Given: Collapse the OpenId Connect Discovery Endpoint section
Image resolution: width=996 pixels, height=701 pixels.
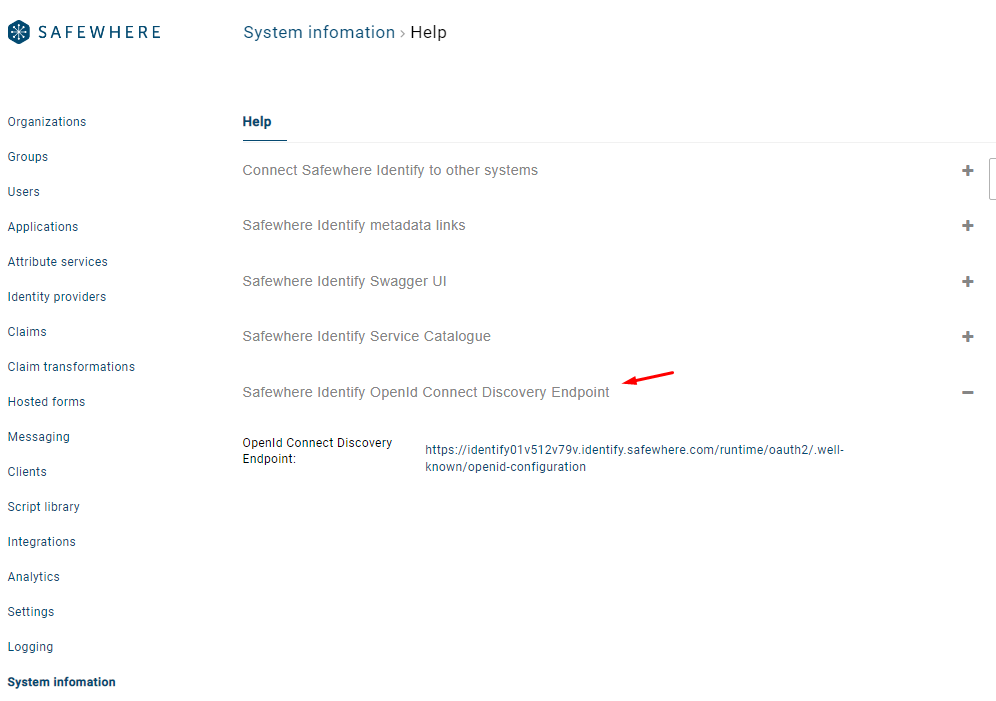Looking at the screenshot, I should pyautogui.click(x=967, y=393).
